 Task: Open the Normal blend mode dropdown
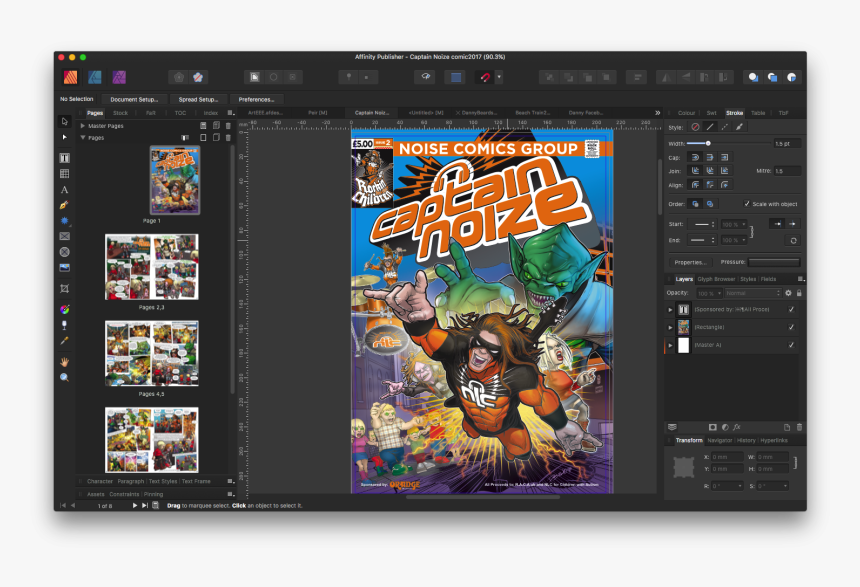tap(753, 293)
